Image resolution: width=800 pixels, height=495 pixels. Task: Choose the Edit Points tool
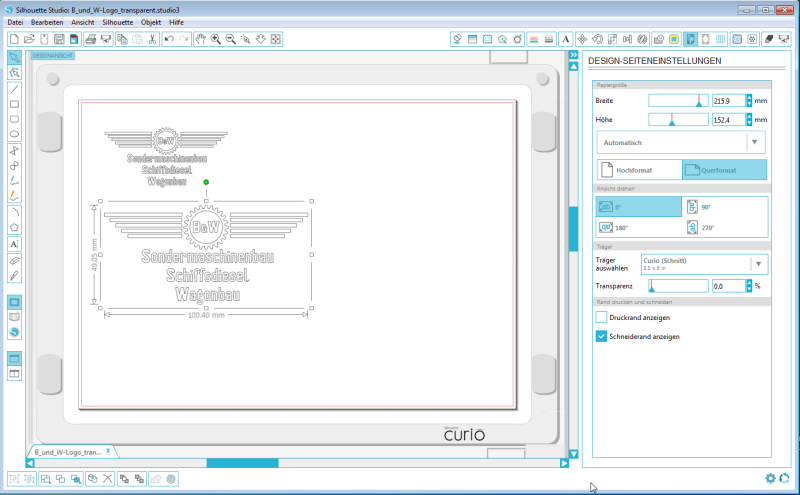tap(14, 73)
